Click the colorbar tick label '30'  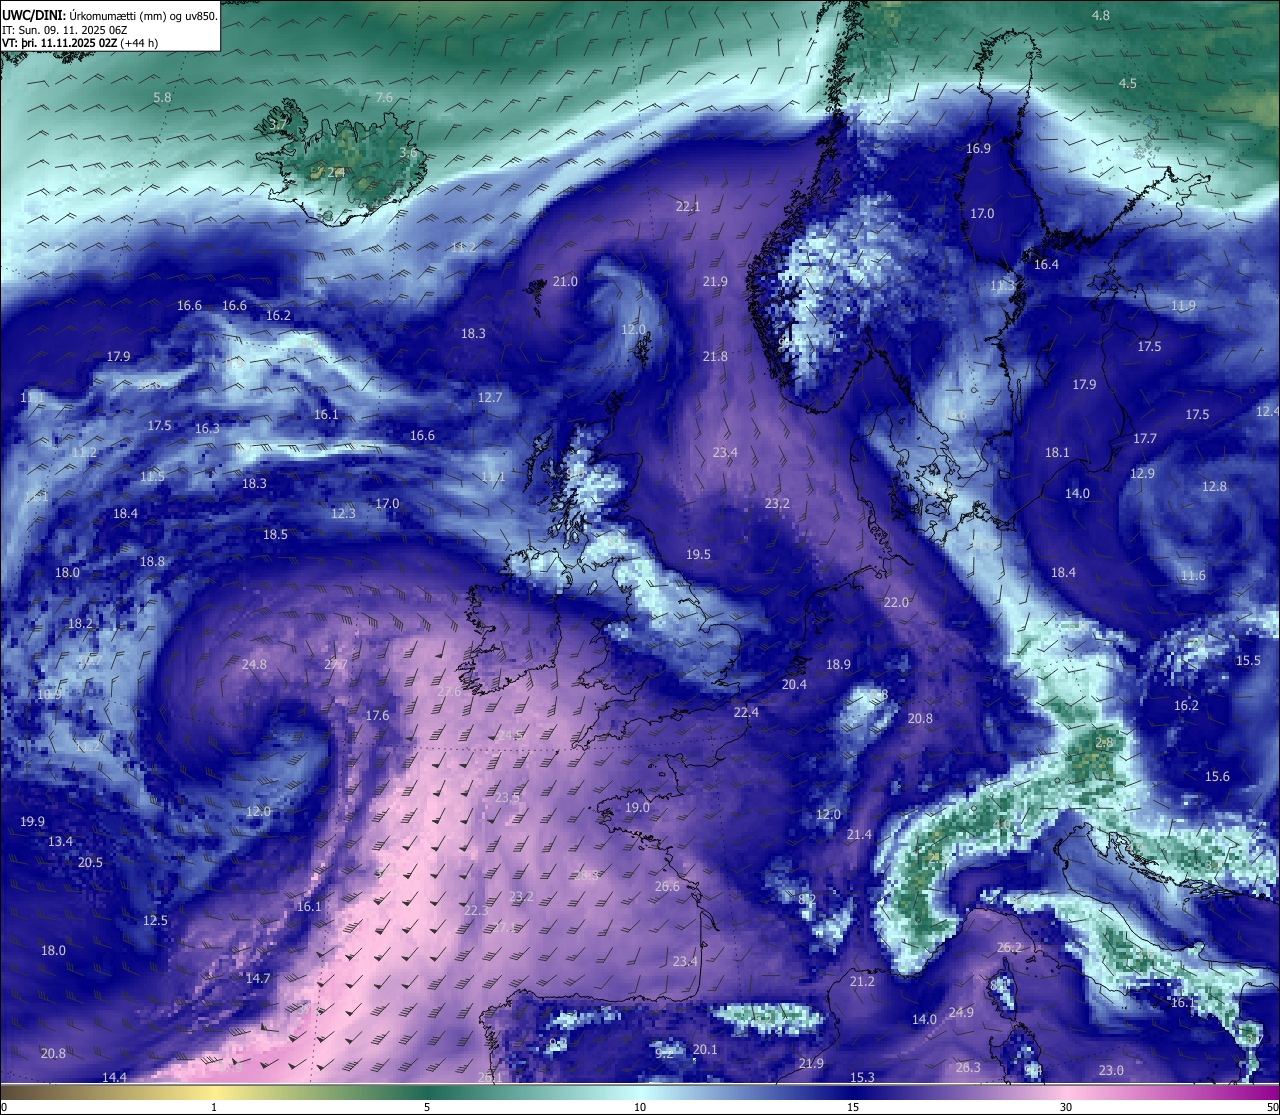(1066, 1107)
